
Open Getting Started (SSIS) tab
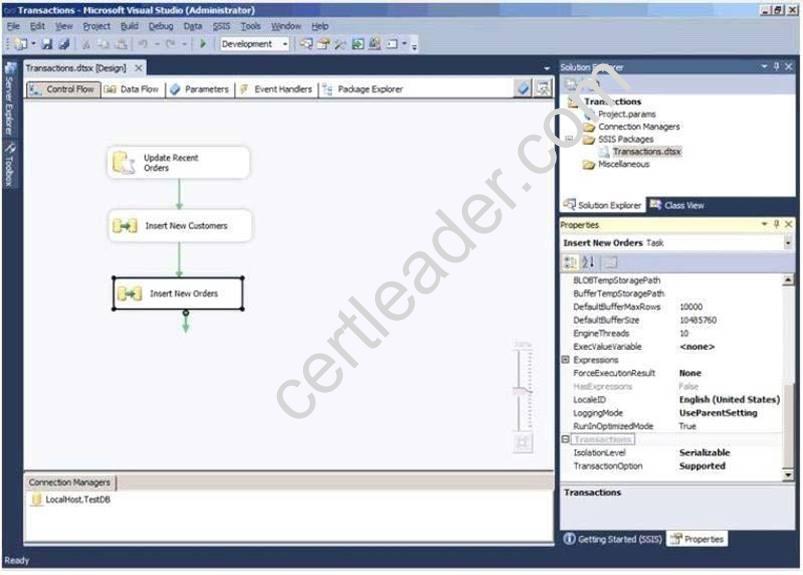(612, 539)
